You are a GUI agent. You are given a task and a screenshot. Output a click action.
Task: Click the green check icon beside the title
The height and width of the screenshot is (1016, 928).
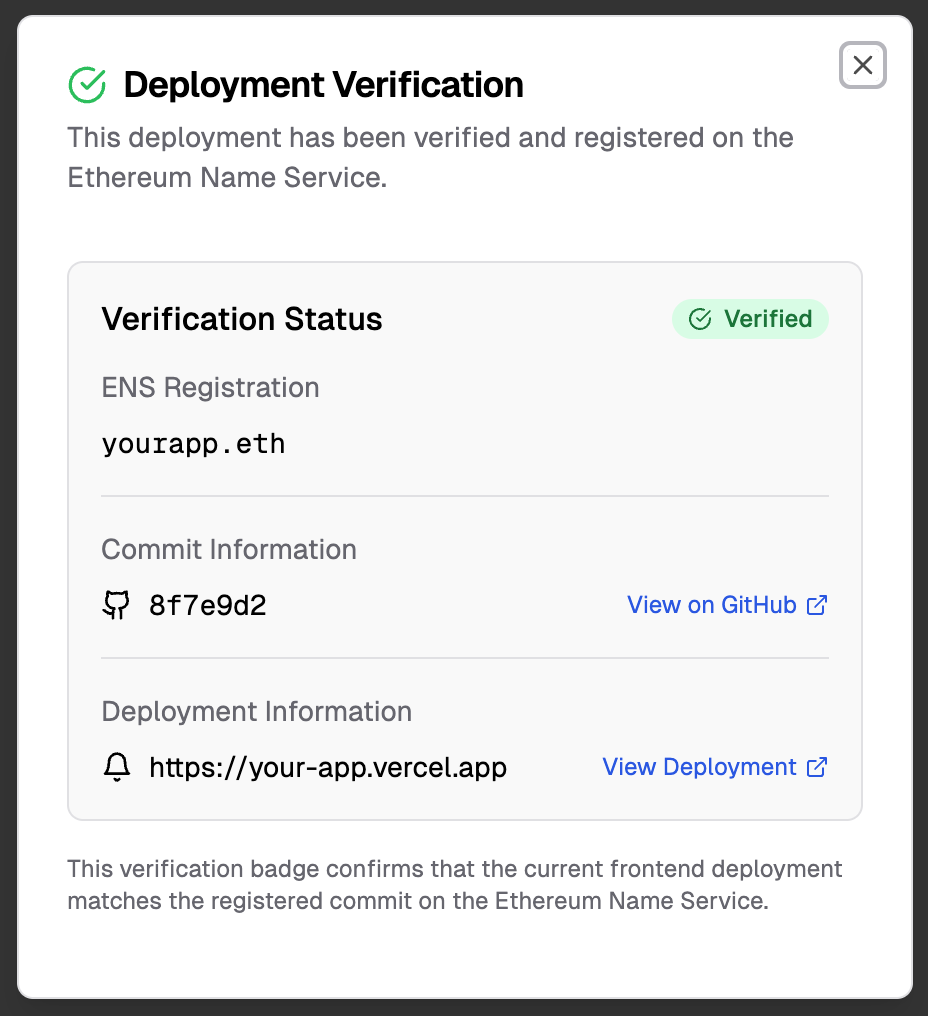(x=87, y=85)
